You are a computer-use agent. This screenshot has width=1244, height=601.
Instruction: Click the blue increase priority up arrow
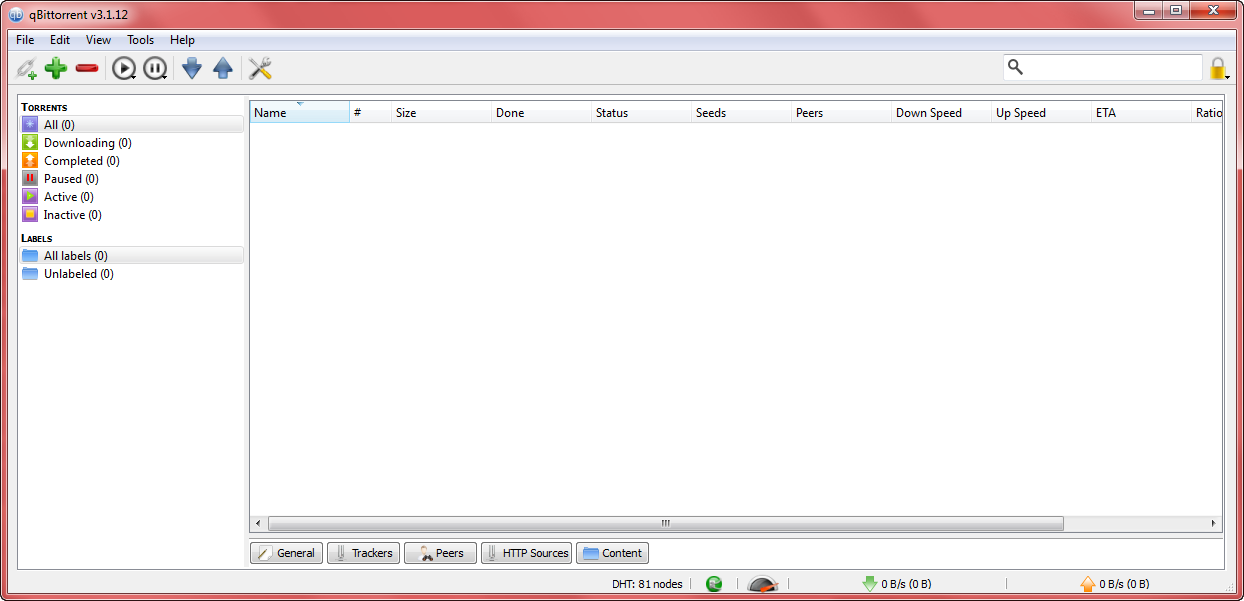[223, 68]
